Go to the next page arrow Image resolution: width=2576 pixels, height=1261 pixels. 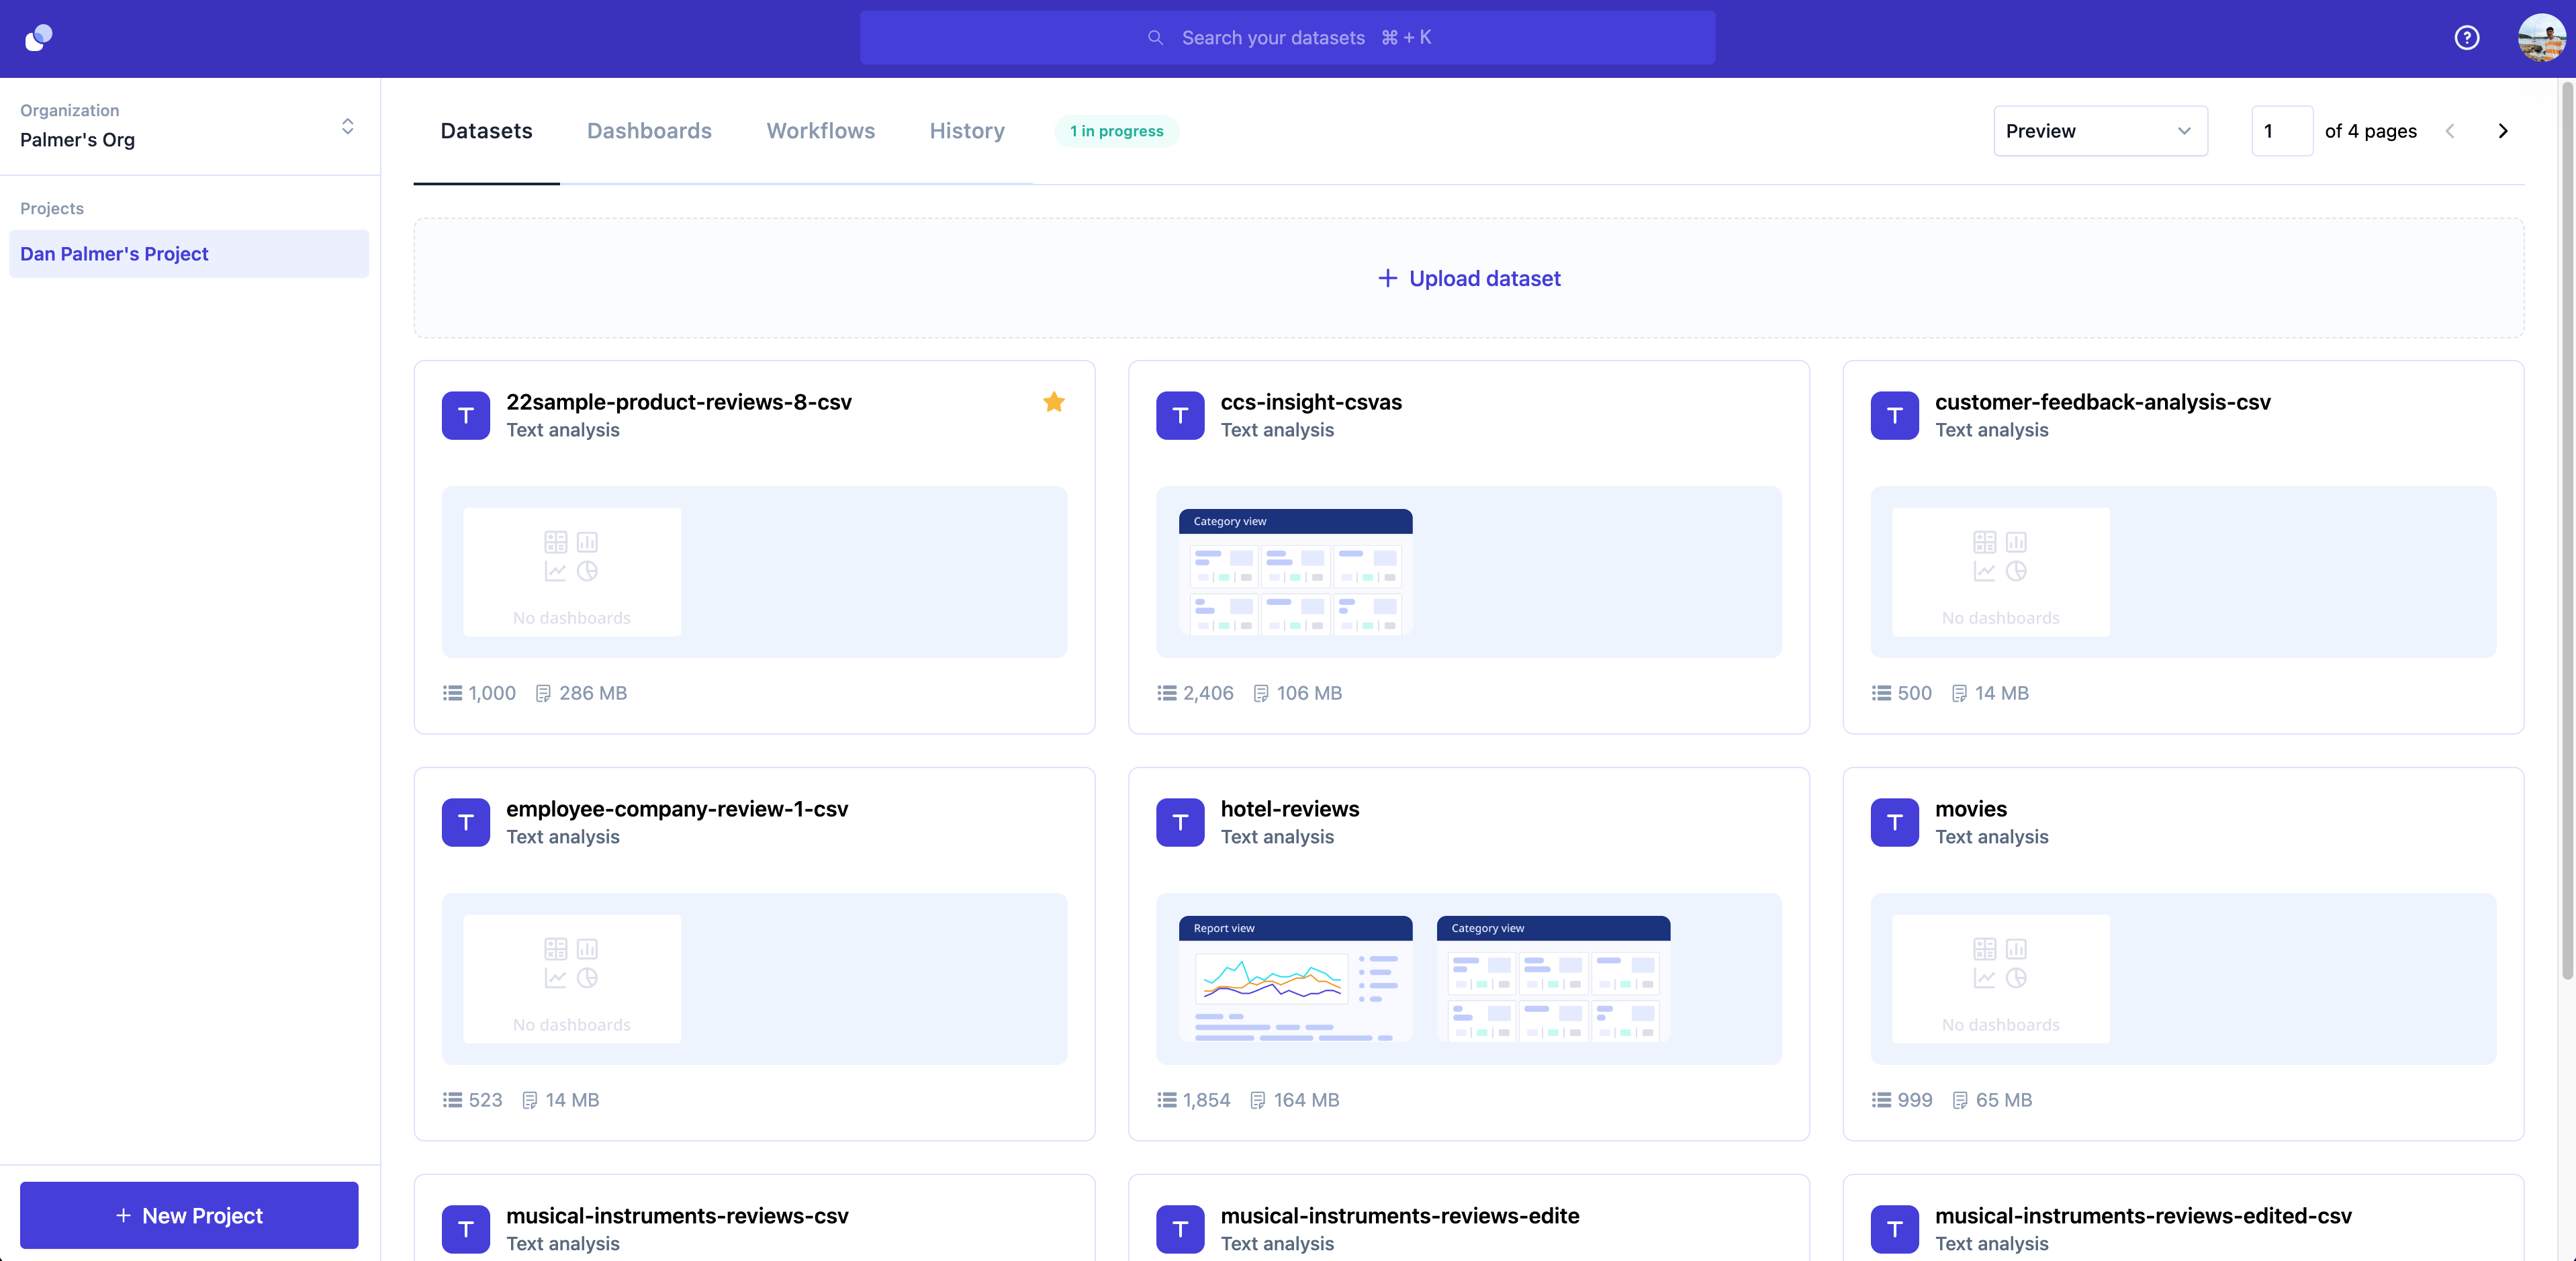2502,131
